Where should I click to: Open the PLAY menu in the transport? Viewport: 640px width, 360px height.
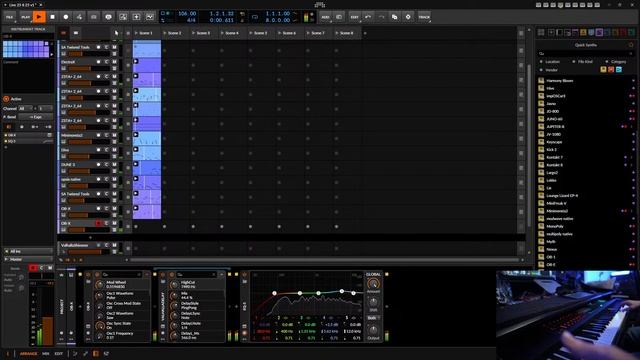point(25,17)
